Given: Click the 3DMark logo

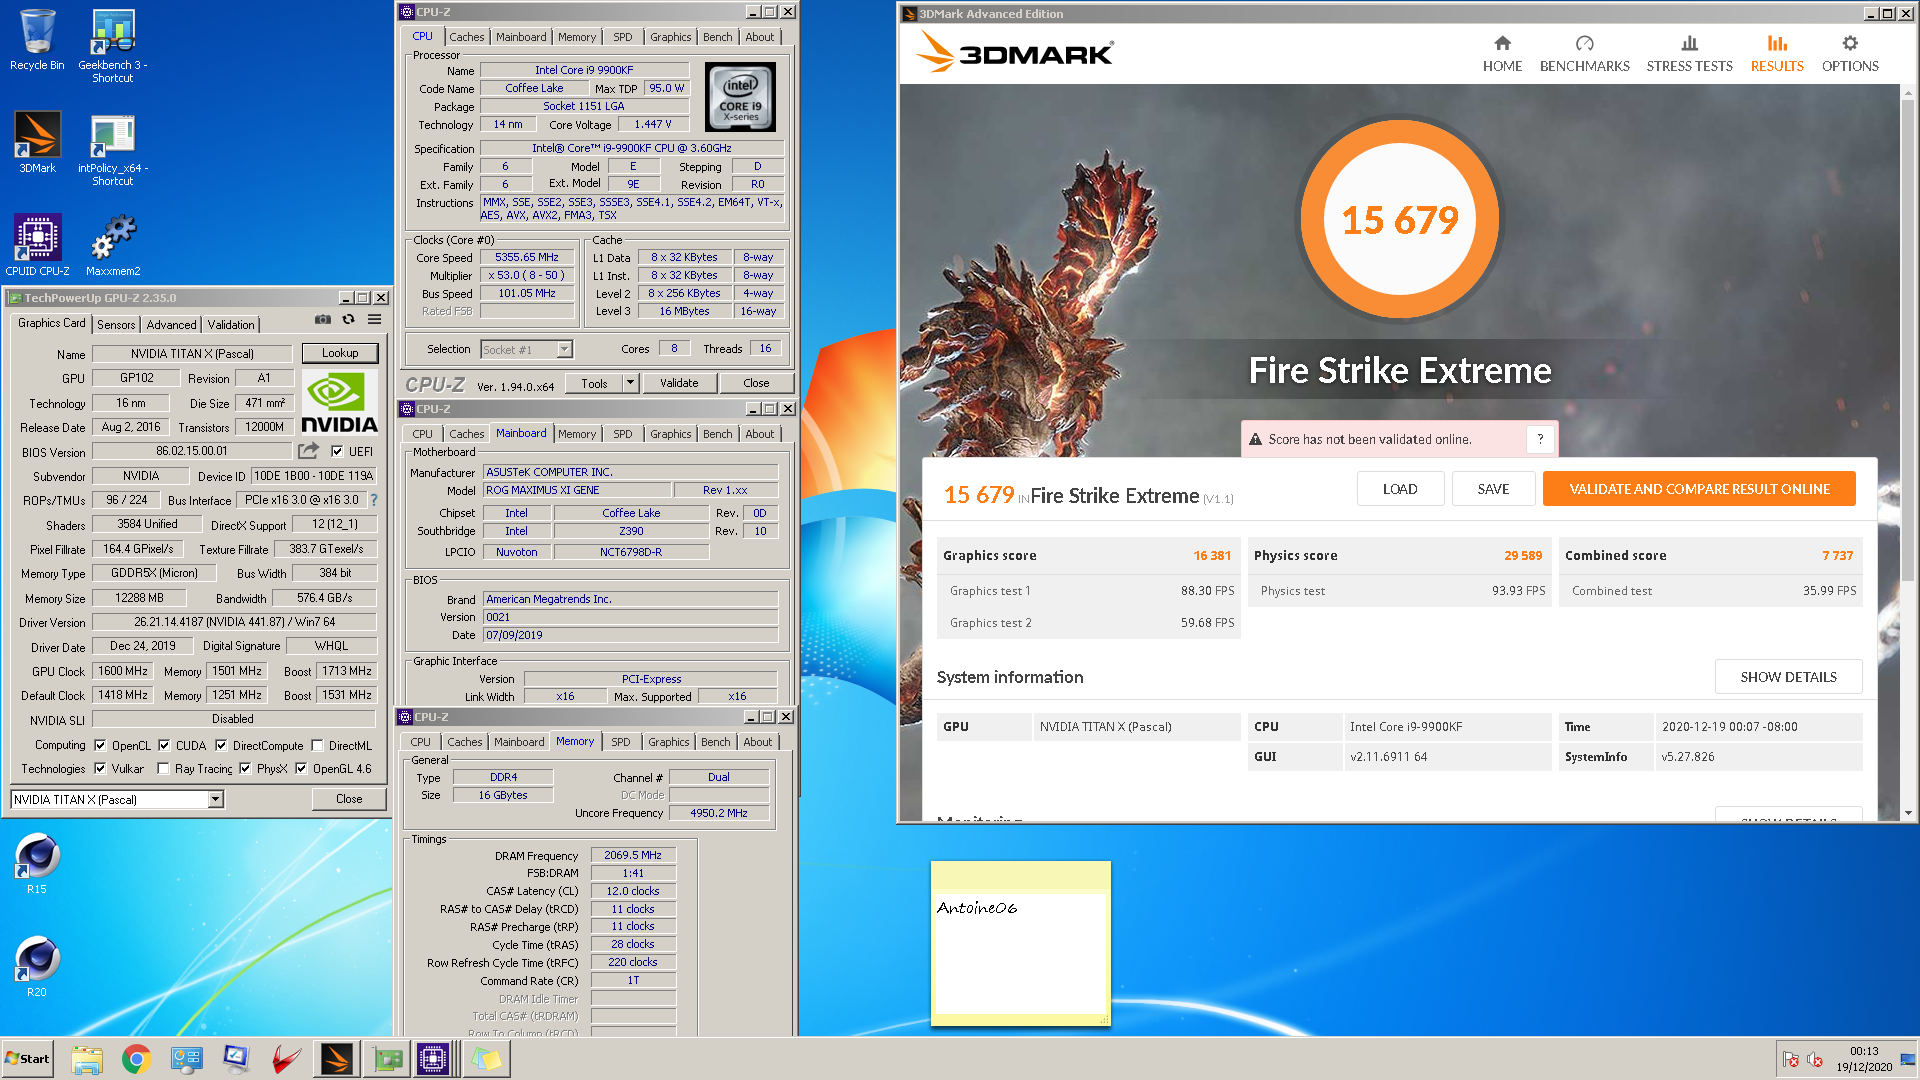Looking at the screenshot, I should click(1013, 52).
